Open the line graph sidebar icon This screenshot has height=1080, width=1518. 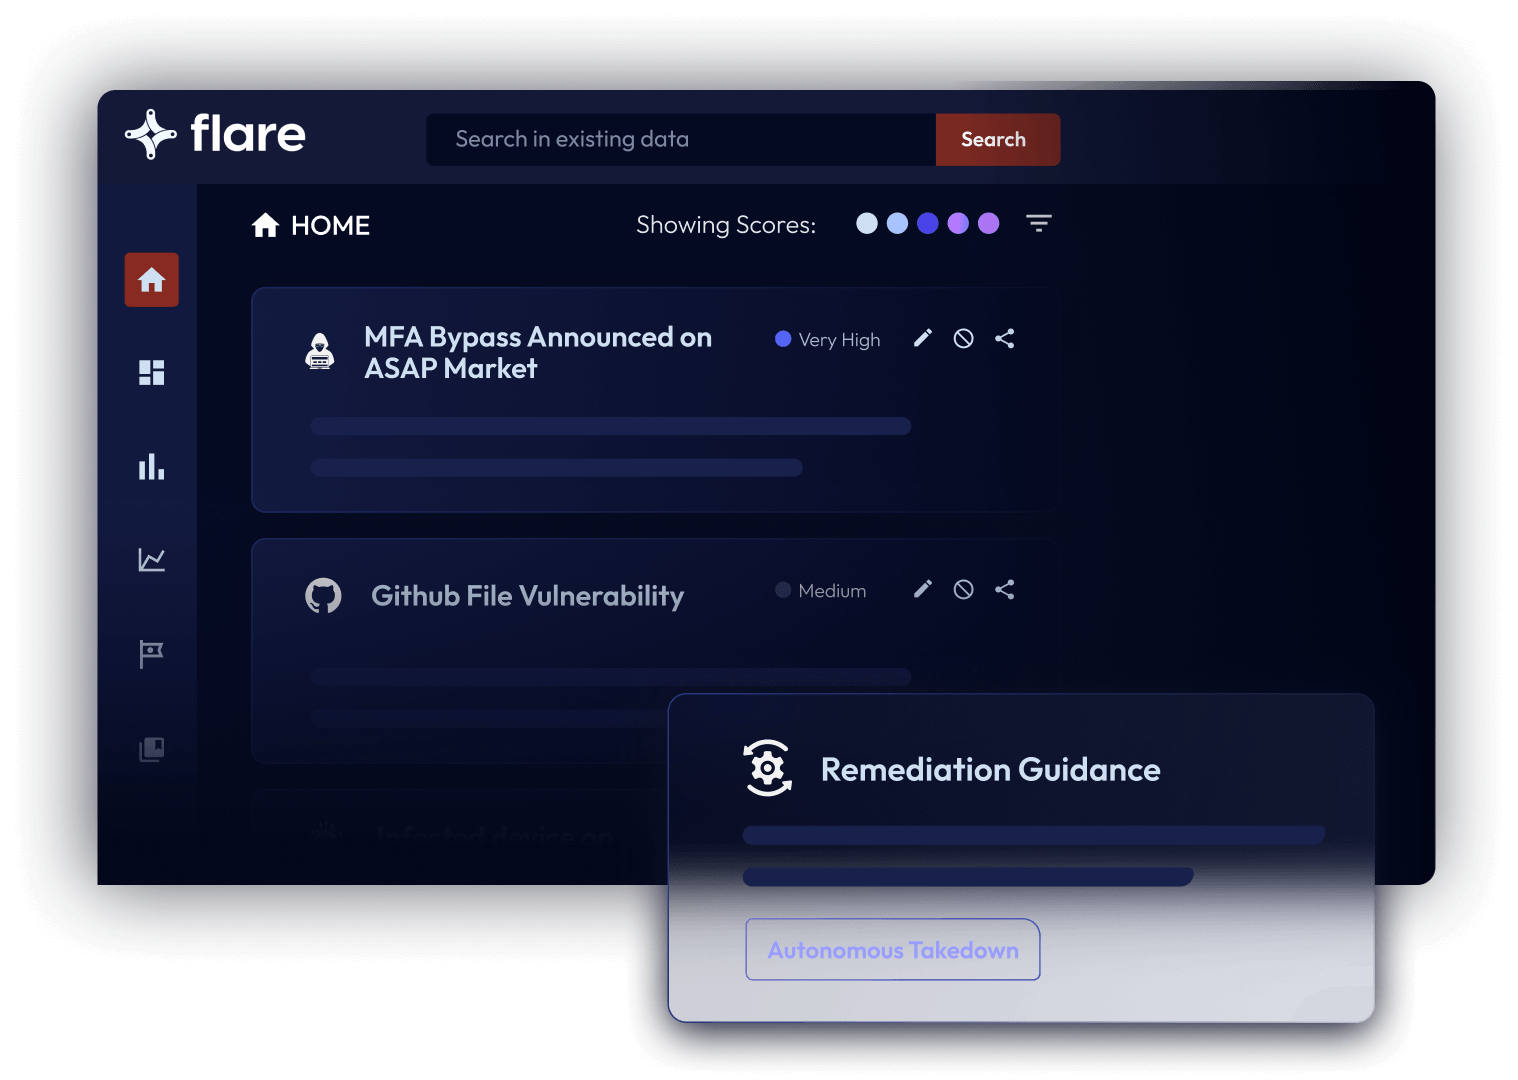(152, 560)
